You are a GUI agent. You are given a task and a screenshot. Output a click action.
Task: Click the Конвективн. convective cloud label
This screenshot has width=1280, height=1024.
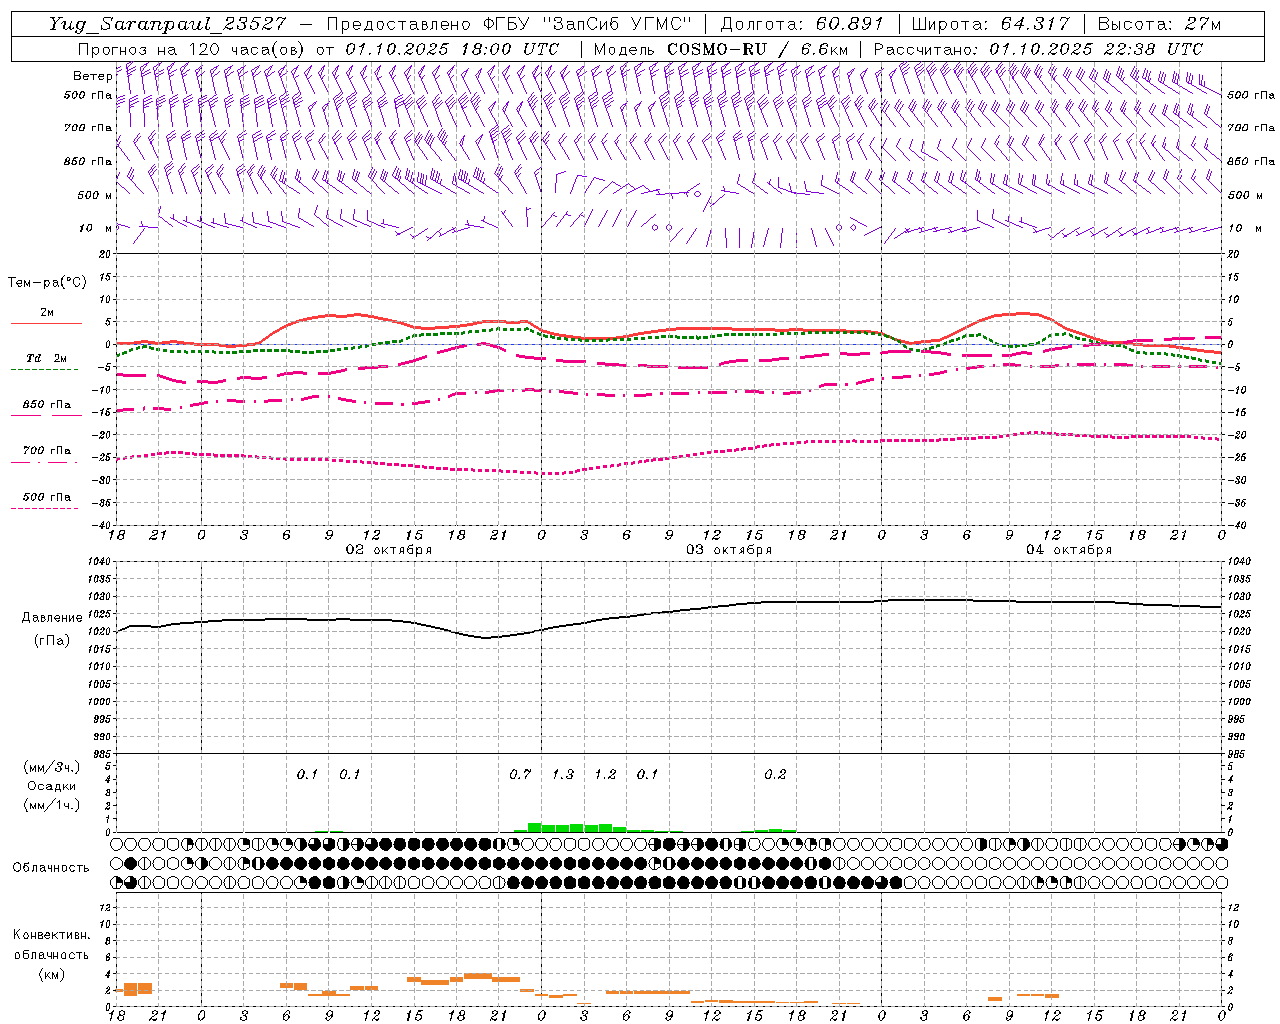(51, 935)
